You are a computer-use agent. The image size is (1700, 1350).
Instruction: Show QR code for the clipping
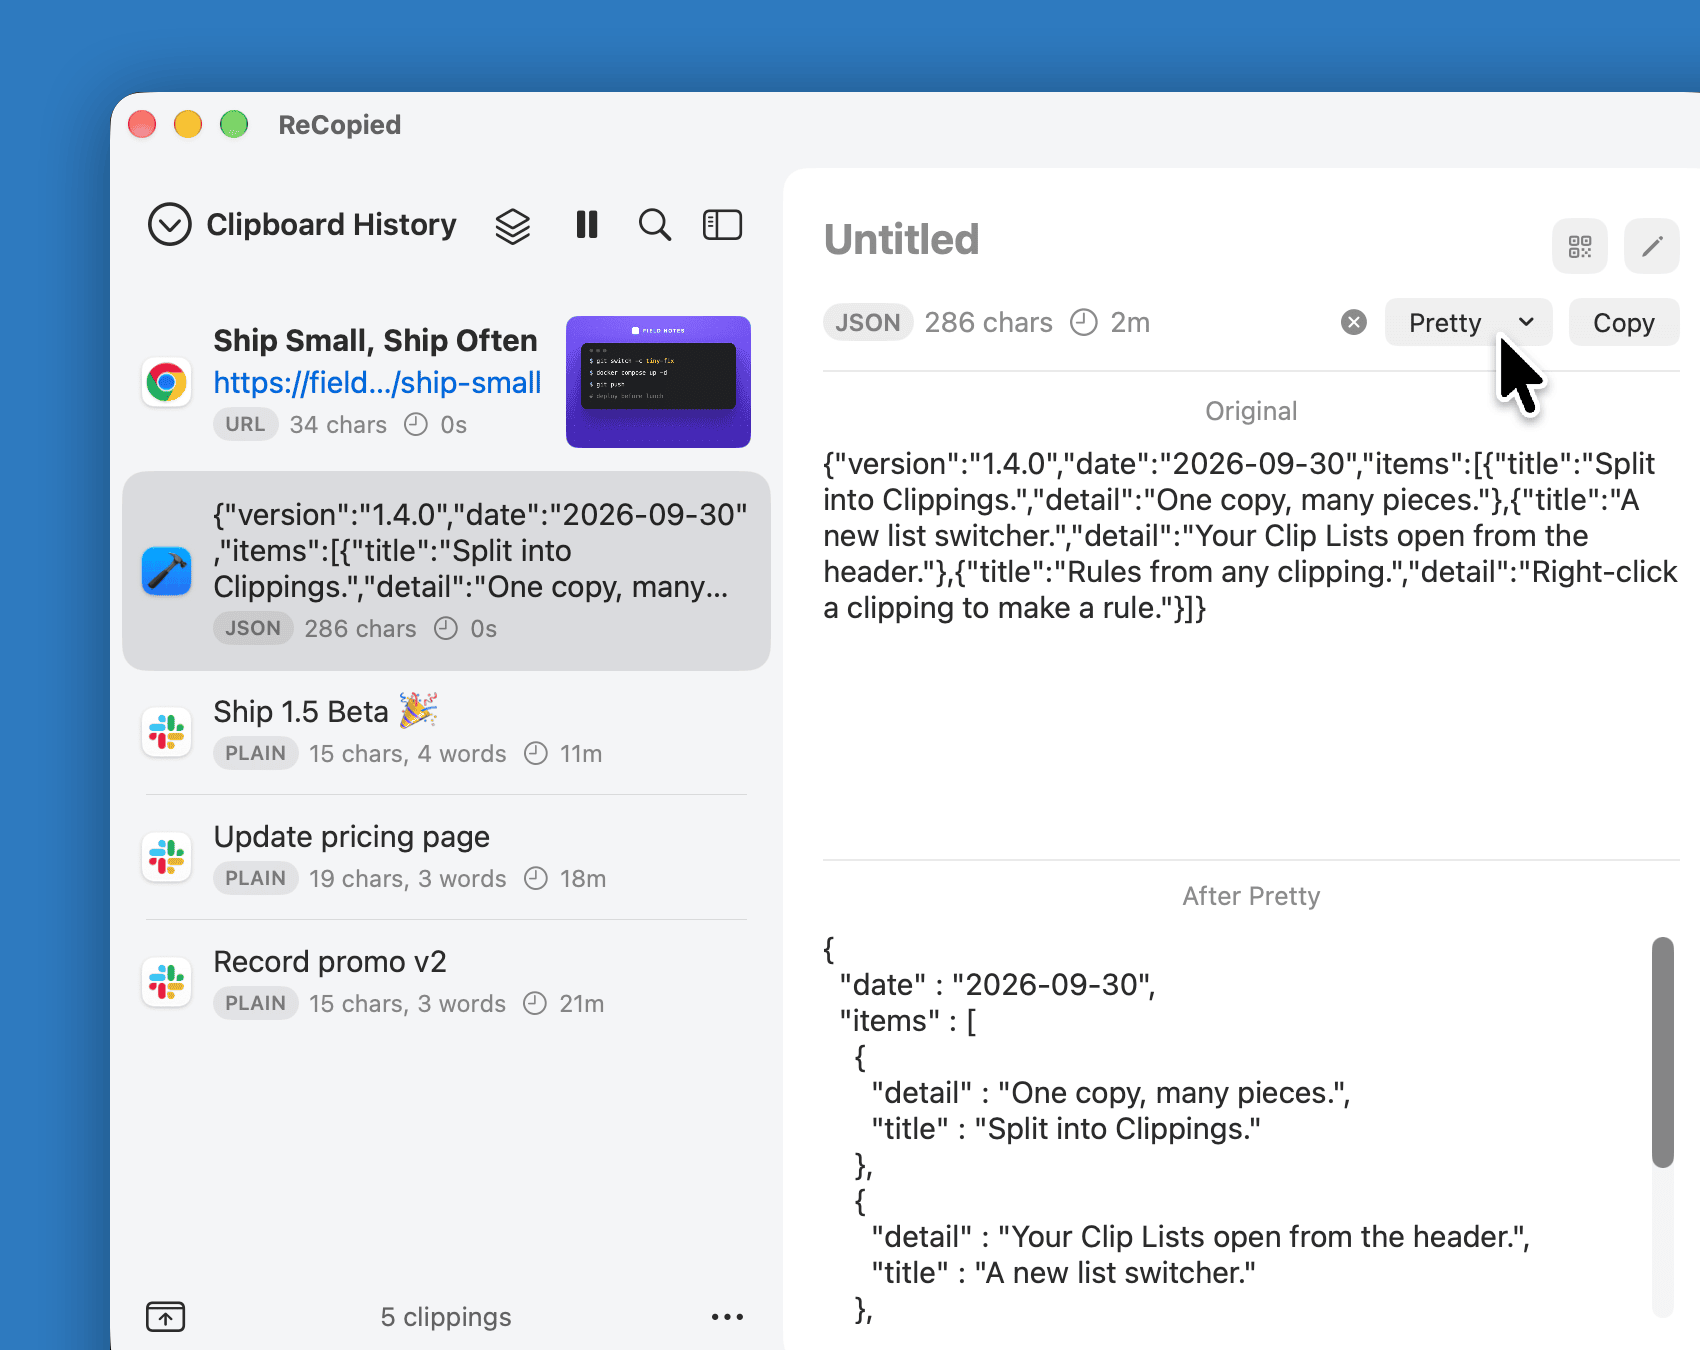coord(1580,246)
